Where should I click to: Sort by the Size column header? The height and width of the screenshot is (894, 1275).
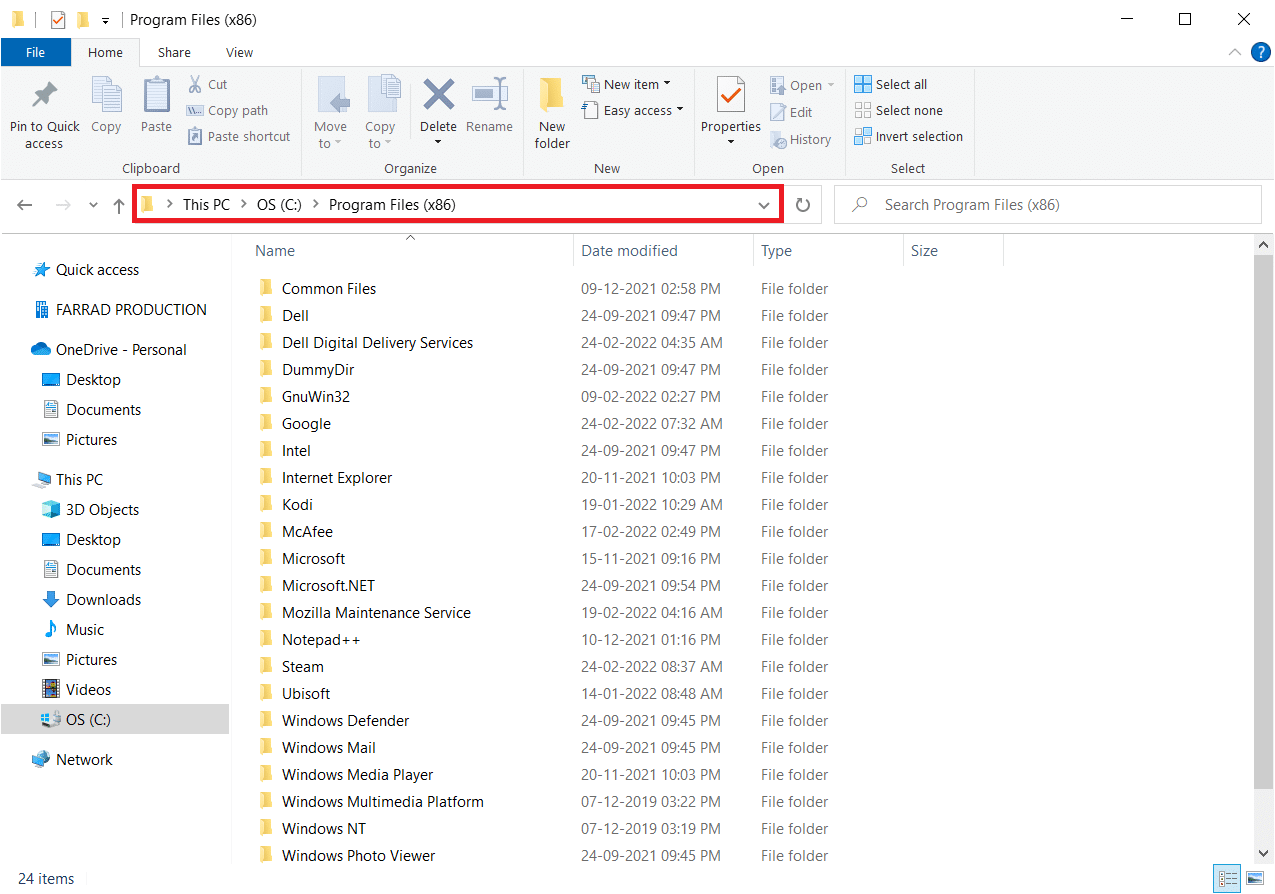pyautogui.click(x=953, y=251)
